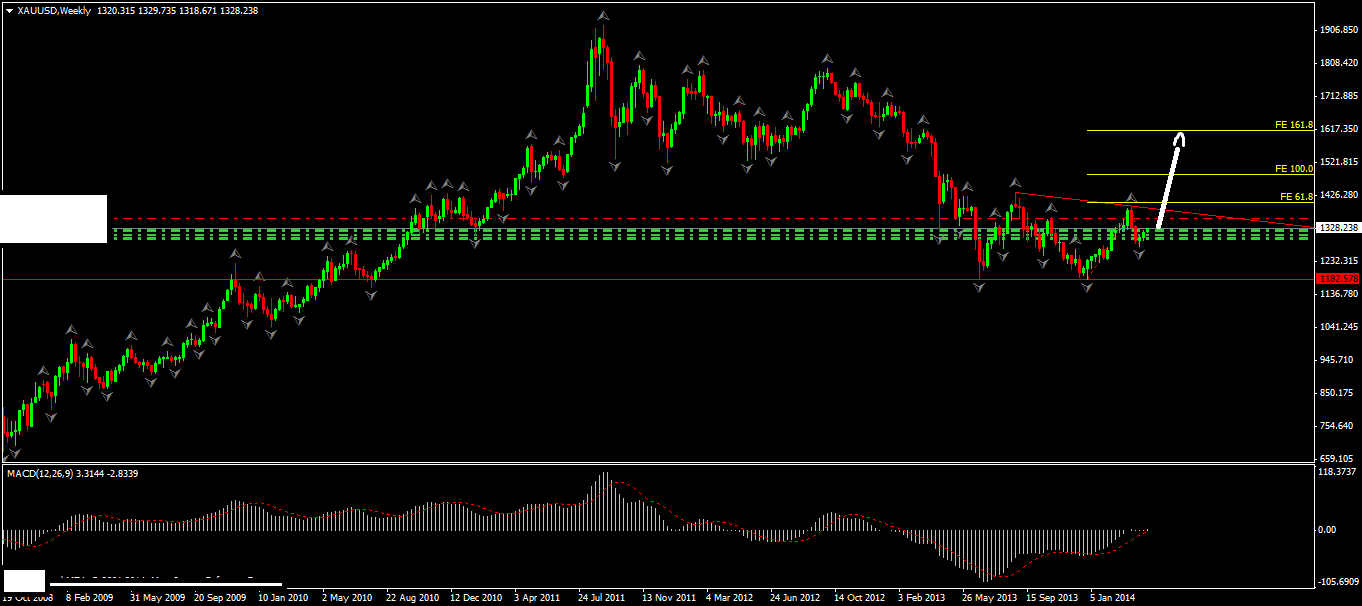Click the MACD(12,26,9) indicator label
Screen dimensions: 1362x606
tap(39, 473)
